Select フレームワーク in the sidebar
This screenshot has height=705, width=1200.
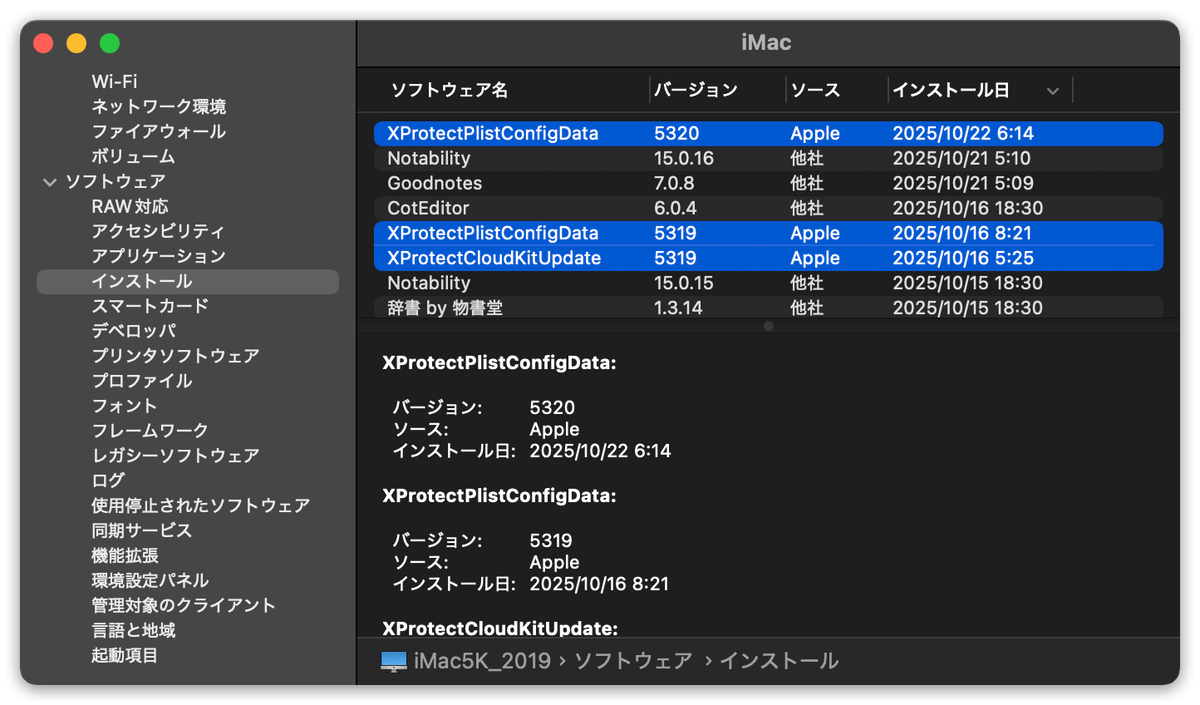point(150,431)
